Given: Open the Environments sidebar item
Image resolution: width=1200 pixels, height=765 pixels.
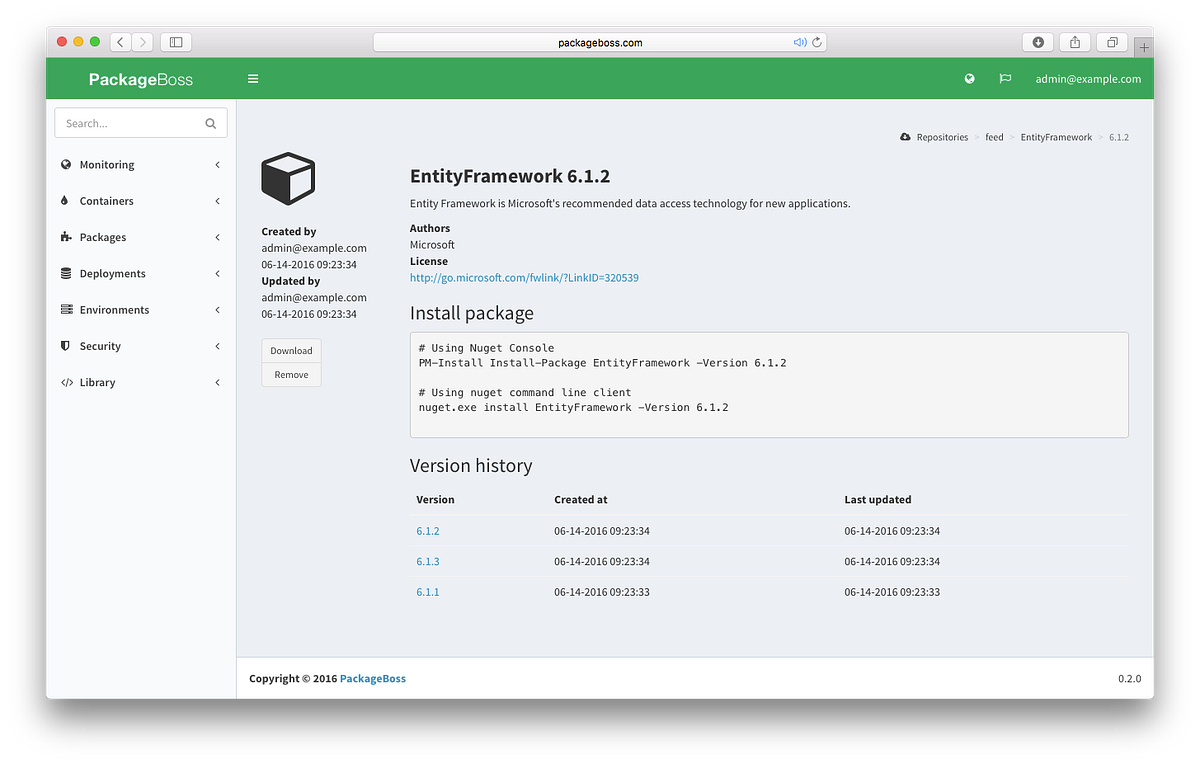Looking at the screenshot, I should 141,310.
